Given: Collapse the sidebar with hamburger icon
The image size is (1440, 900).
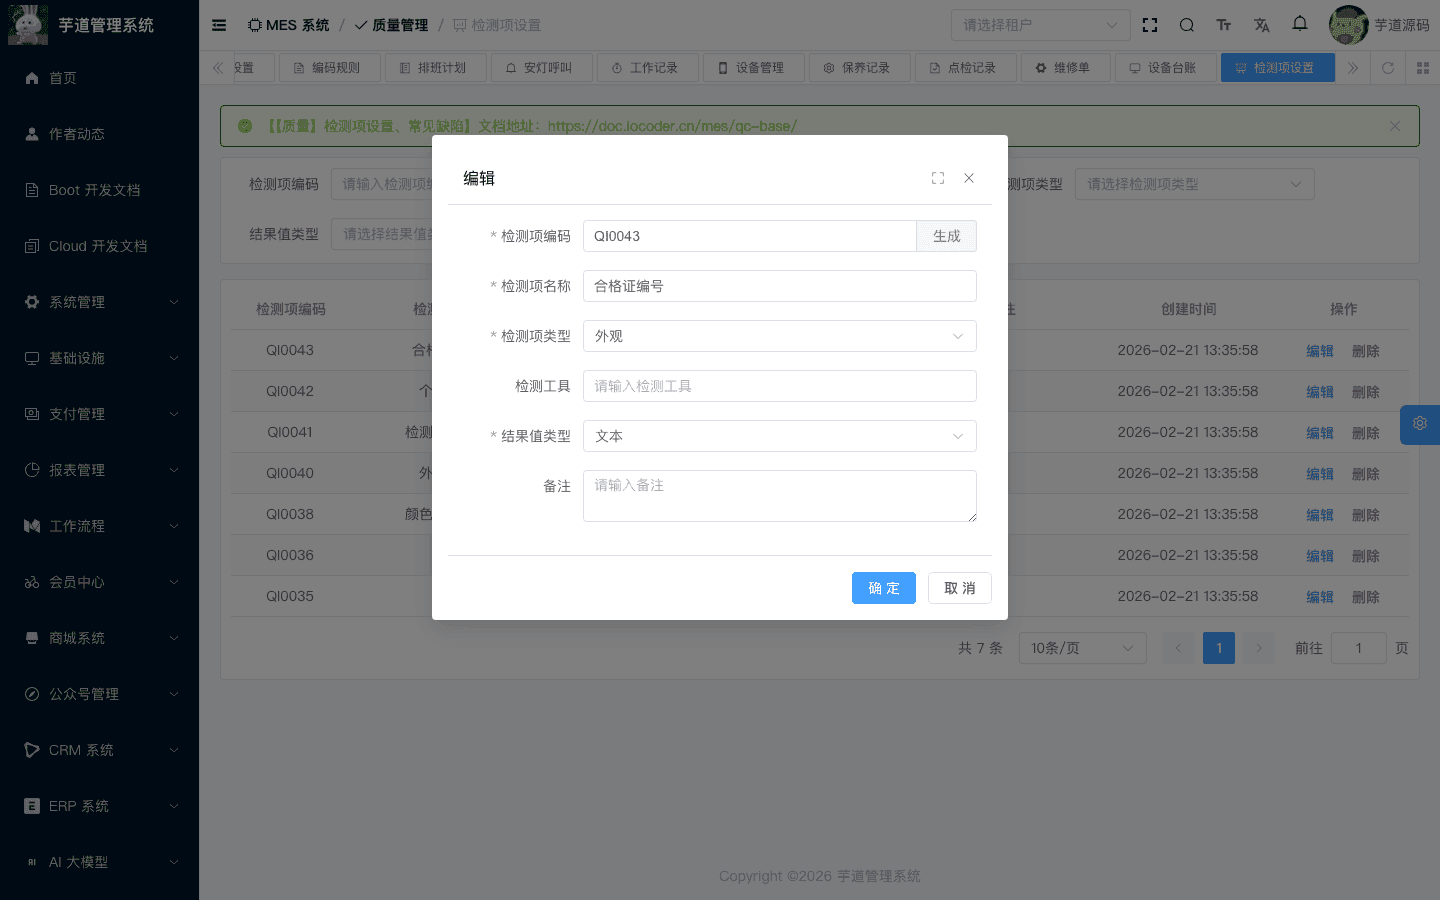Looking at the screenshot, I should [x=219, y=25].
